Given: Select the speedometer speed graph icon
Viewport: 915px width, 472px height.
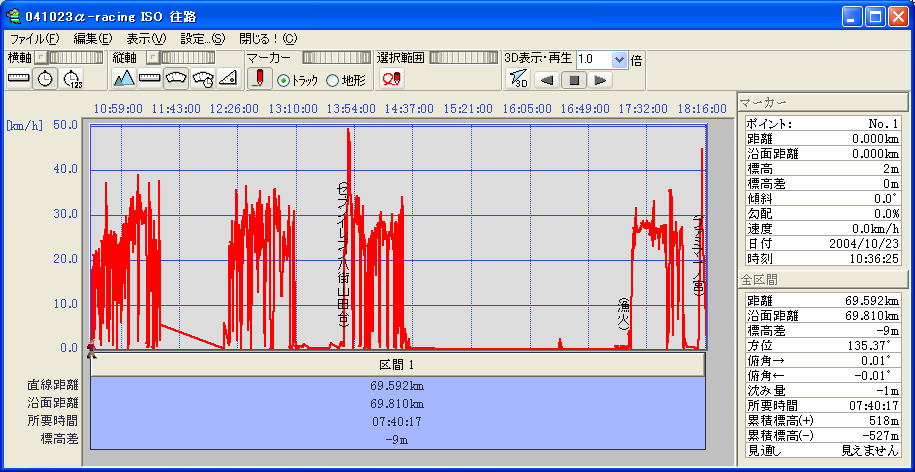Looking at the screenshot, I should coord(176,79).
